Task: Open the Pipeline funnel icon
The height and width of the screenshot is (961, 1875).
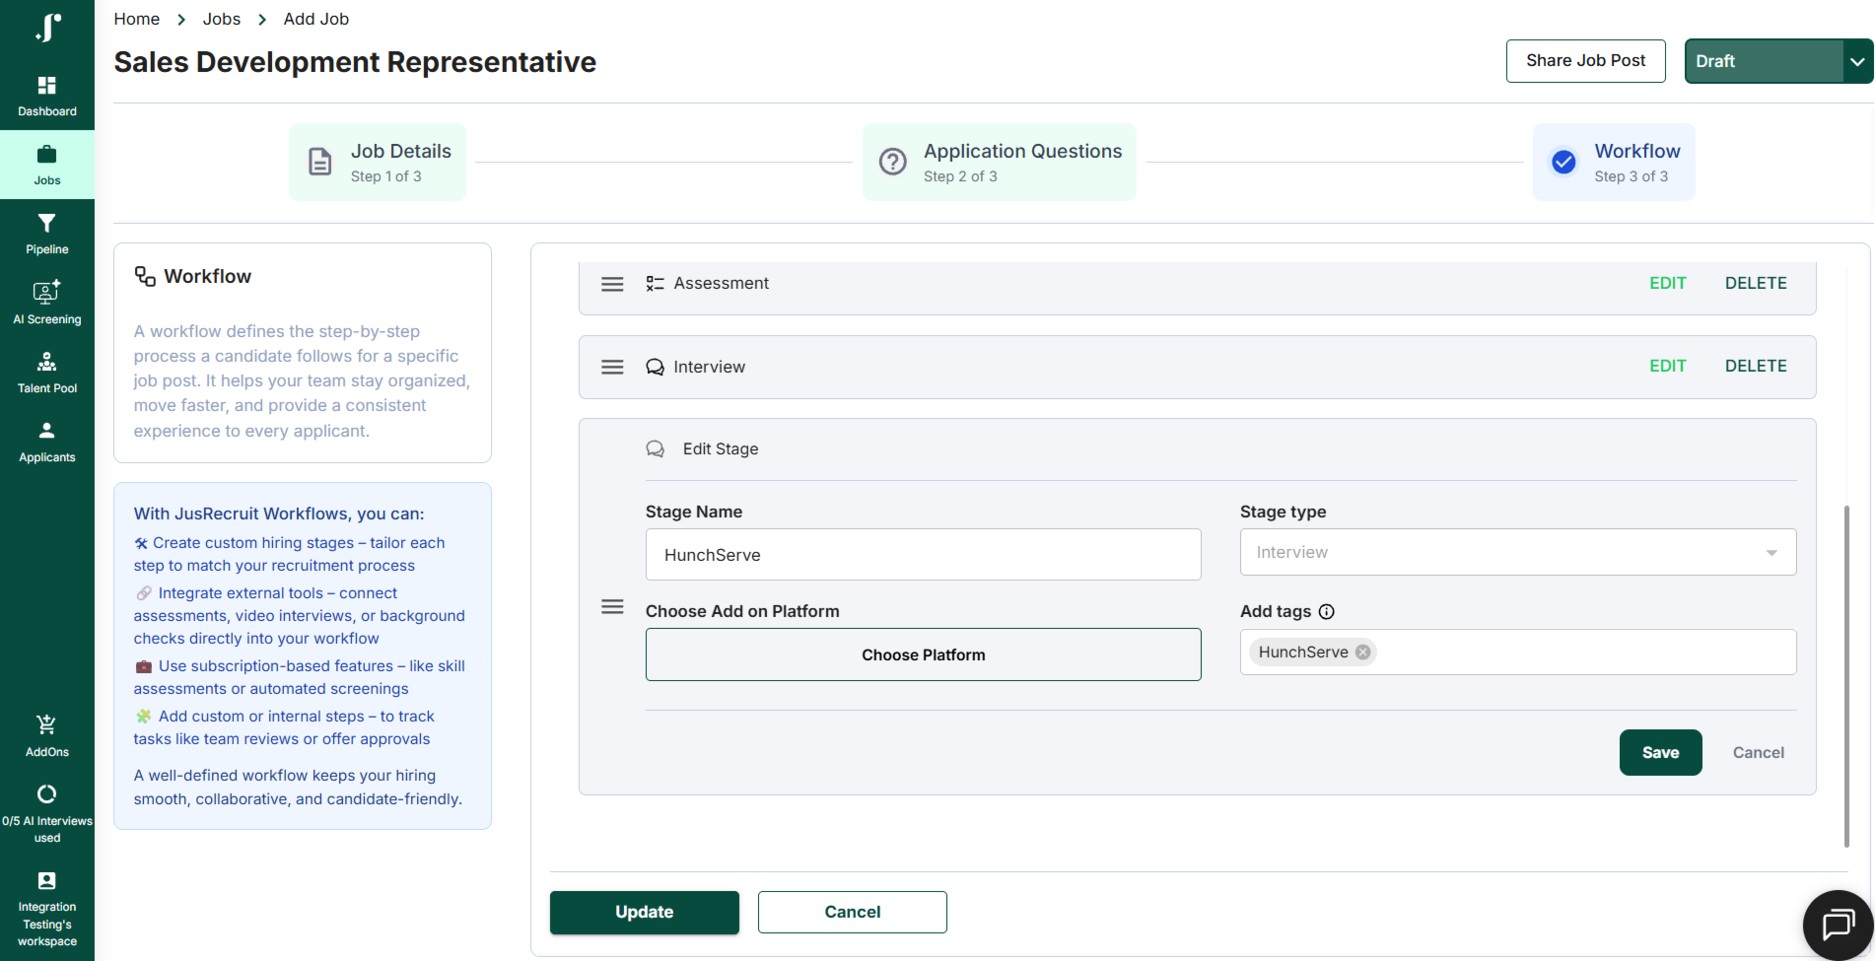Action: pyautogui.click(x=47, y=223)
